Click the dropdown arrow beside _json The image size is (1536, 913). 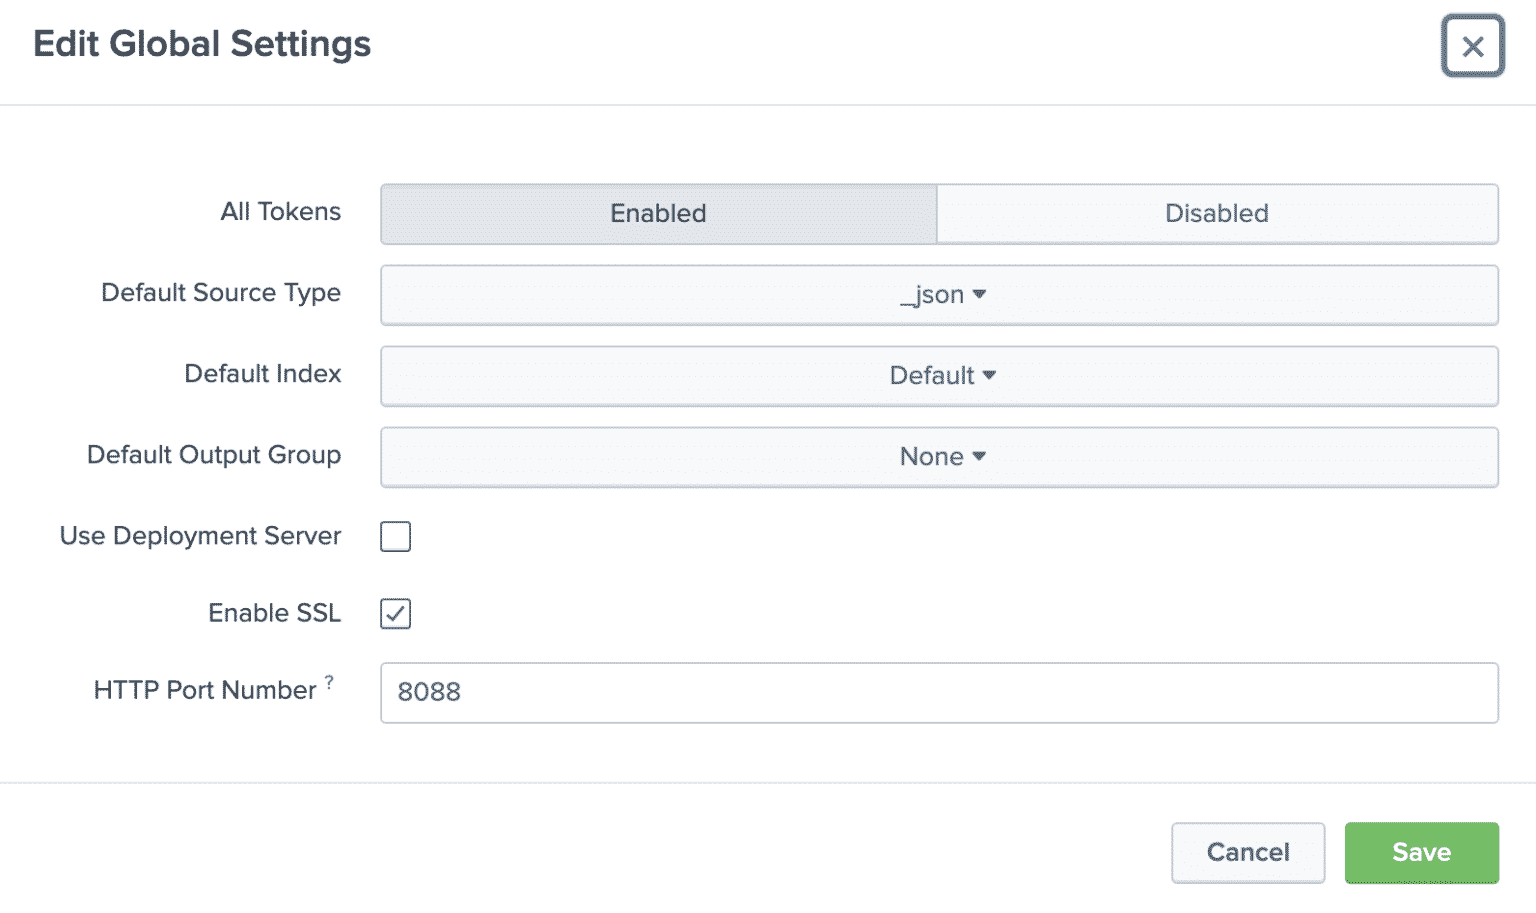[981, 294]
